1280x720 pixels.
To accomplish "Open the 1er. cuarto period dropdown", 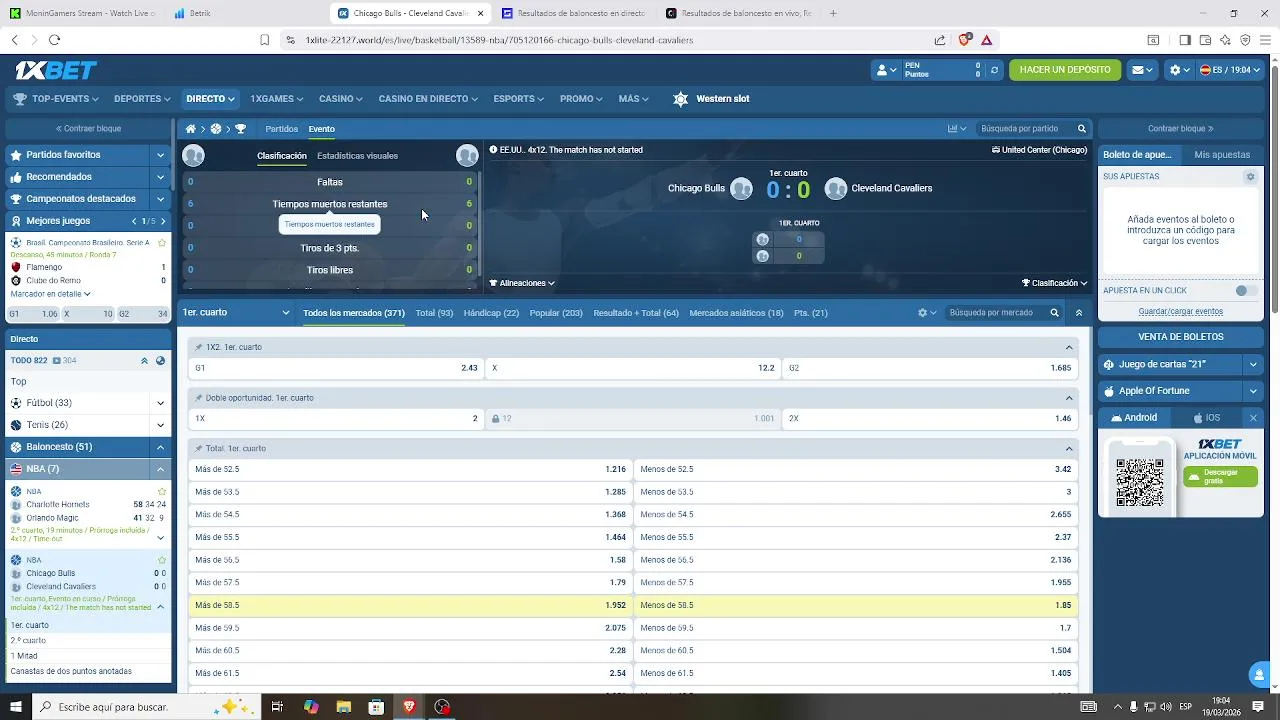I will [x=236, y=313].
